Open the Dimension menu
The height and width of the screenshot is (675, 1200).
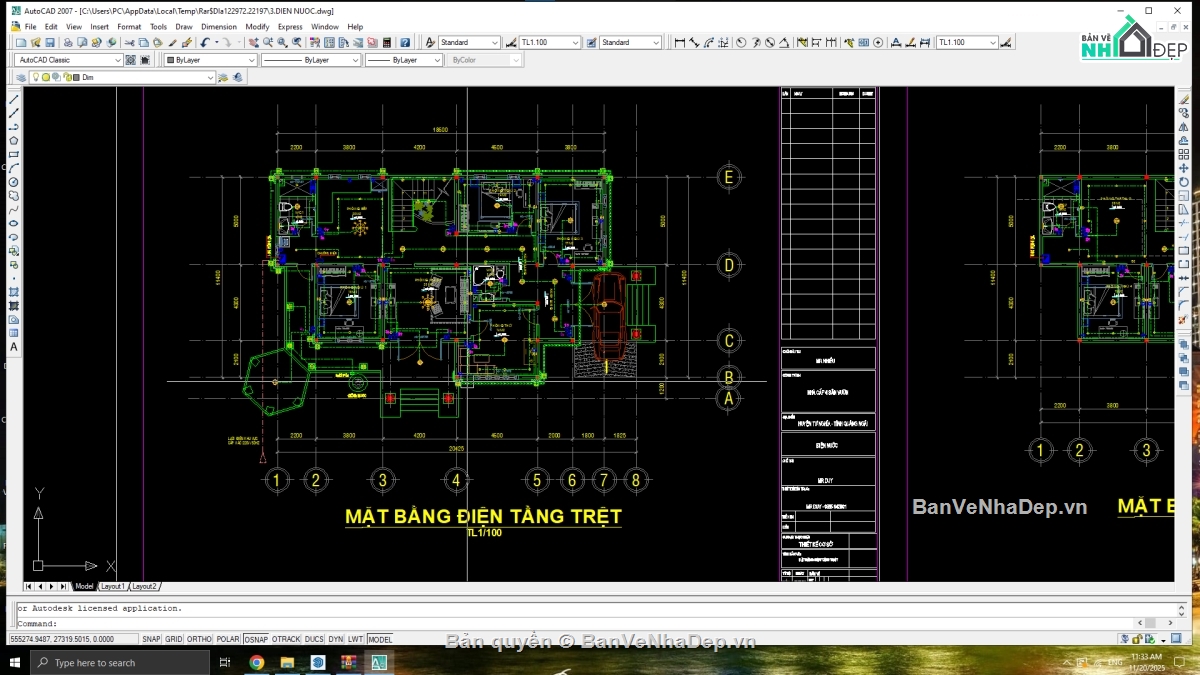click(x=219, y=27)
